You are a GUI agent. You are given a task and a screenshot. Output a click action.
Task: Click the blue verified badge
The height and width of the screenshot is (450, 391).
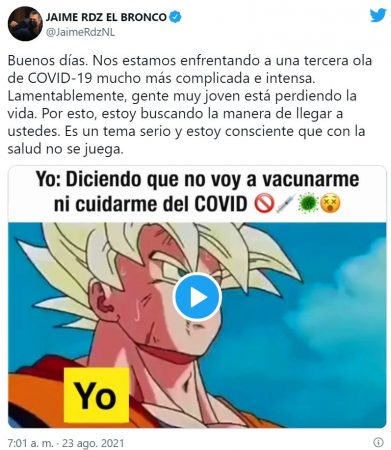pos(175,17)
